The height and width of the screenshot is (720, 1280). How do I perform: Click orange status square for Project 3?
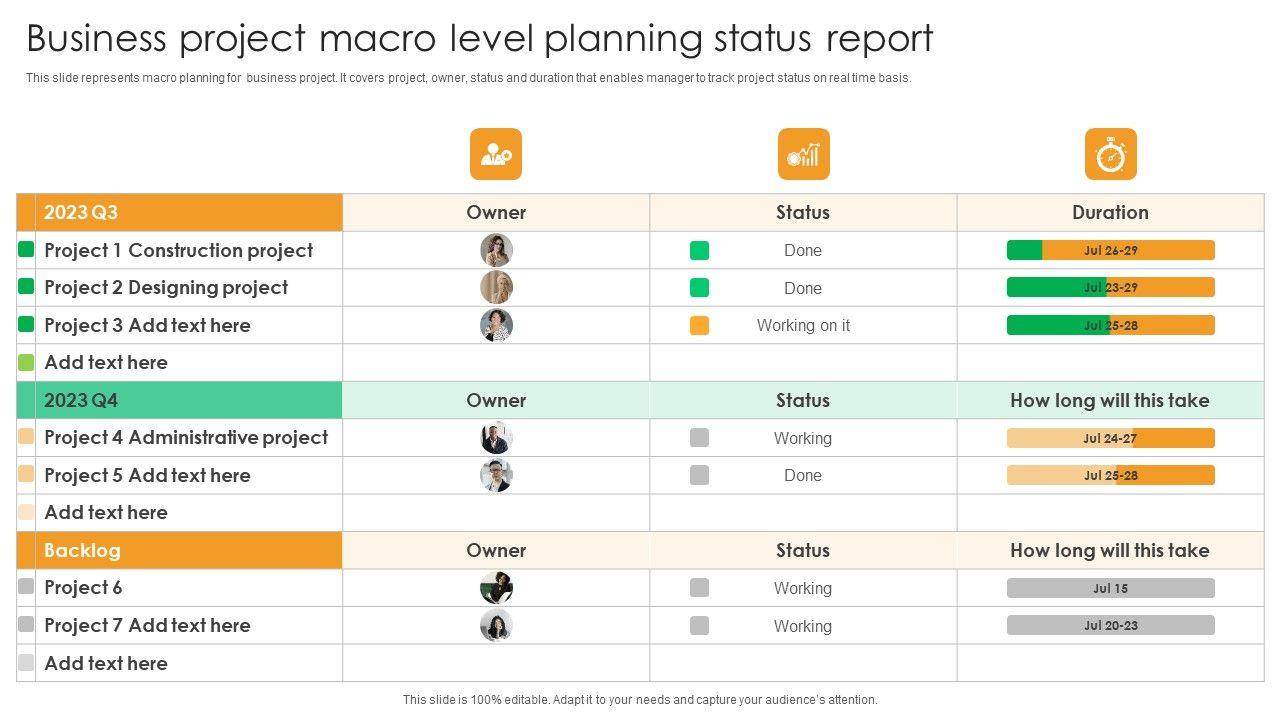click(699, 325)
